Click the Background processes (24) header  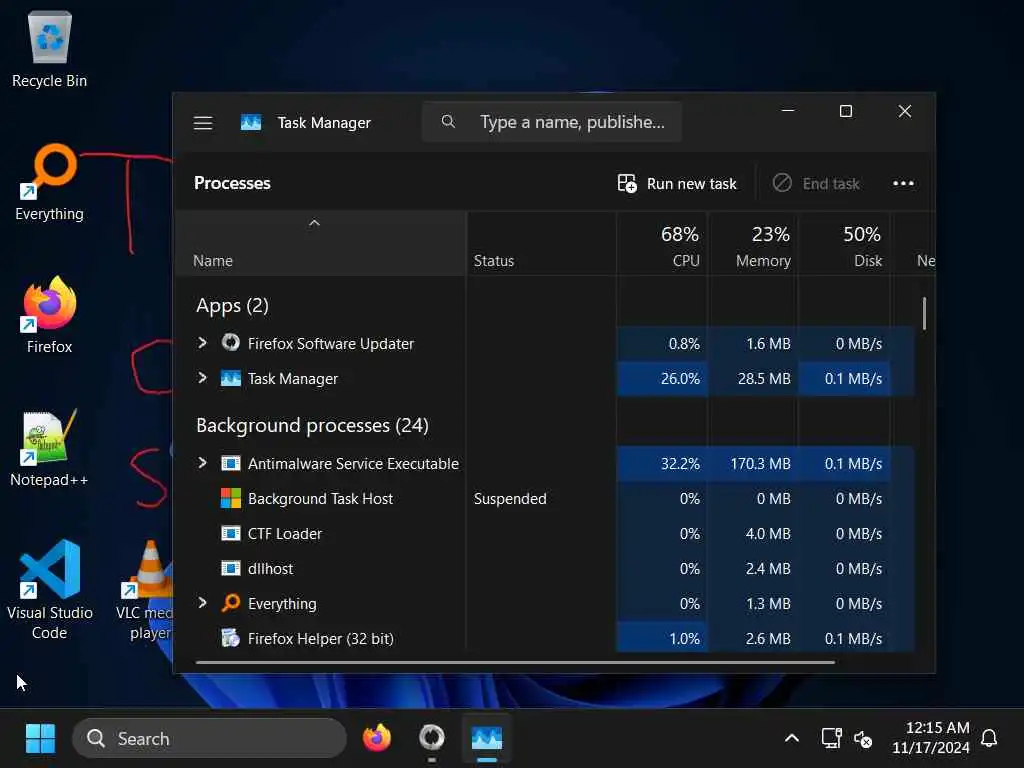click(x=312, y=425)
